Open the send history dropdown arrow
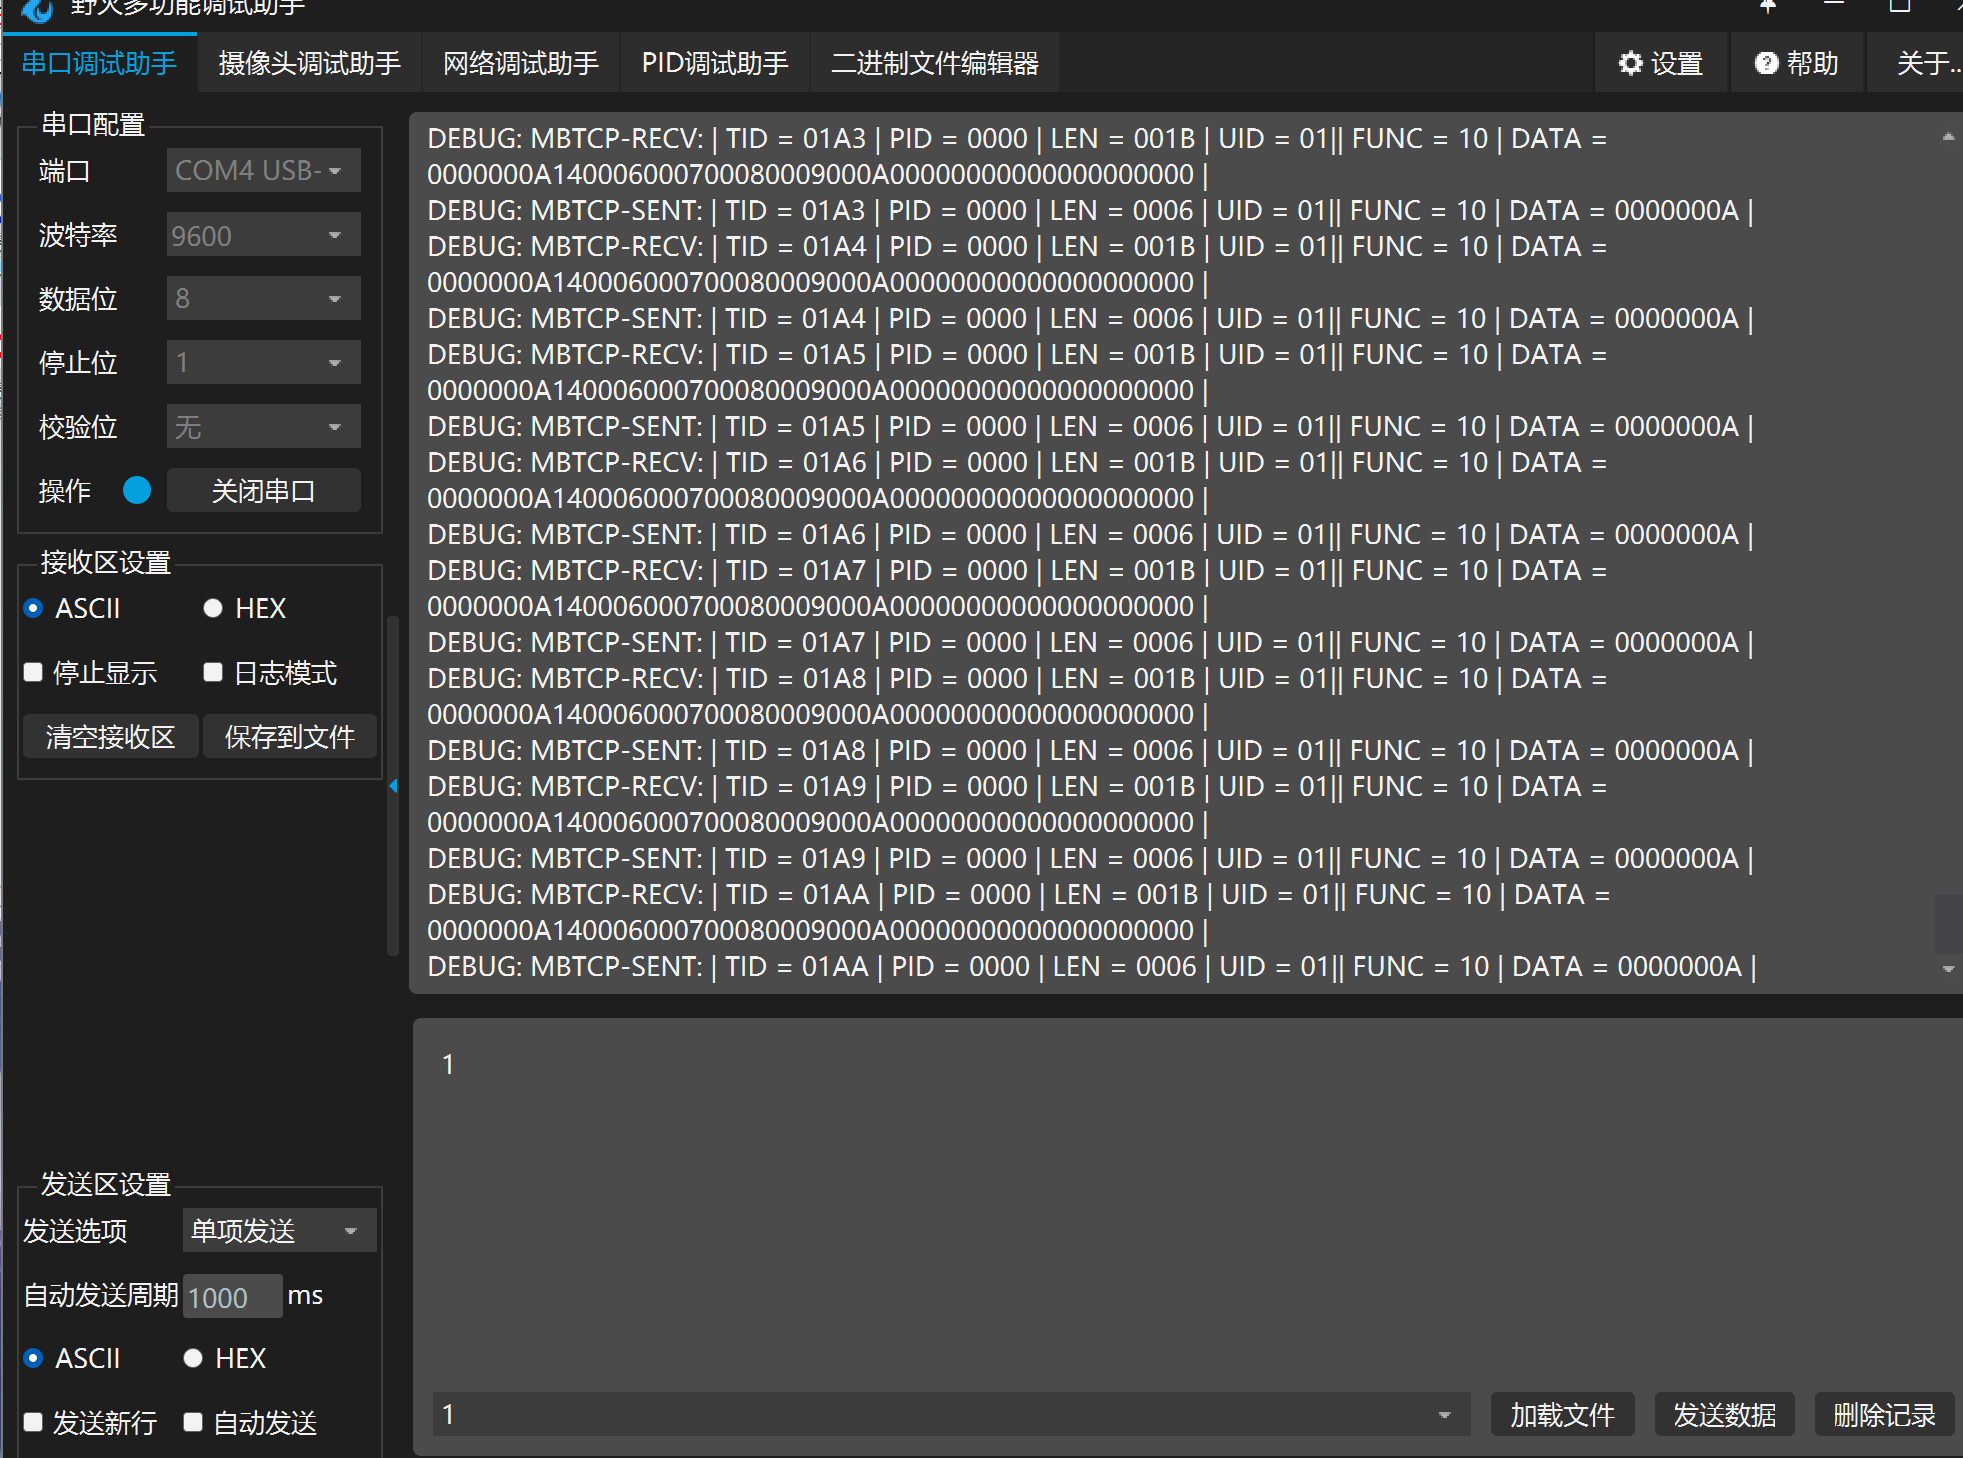This screenshot has height=1458, width=1963. pos(1444,1415)
